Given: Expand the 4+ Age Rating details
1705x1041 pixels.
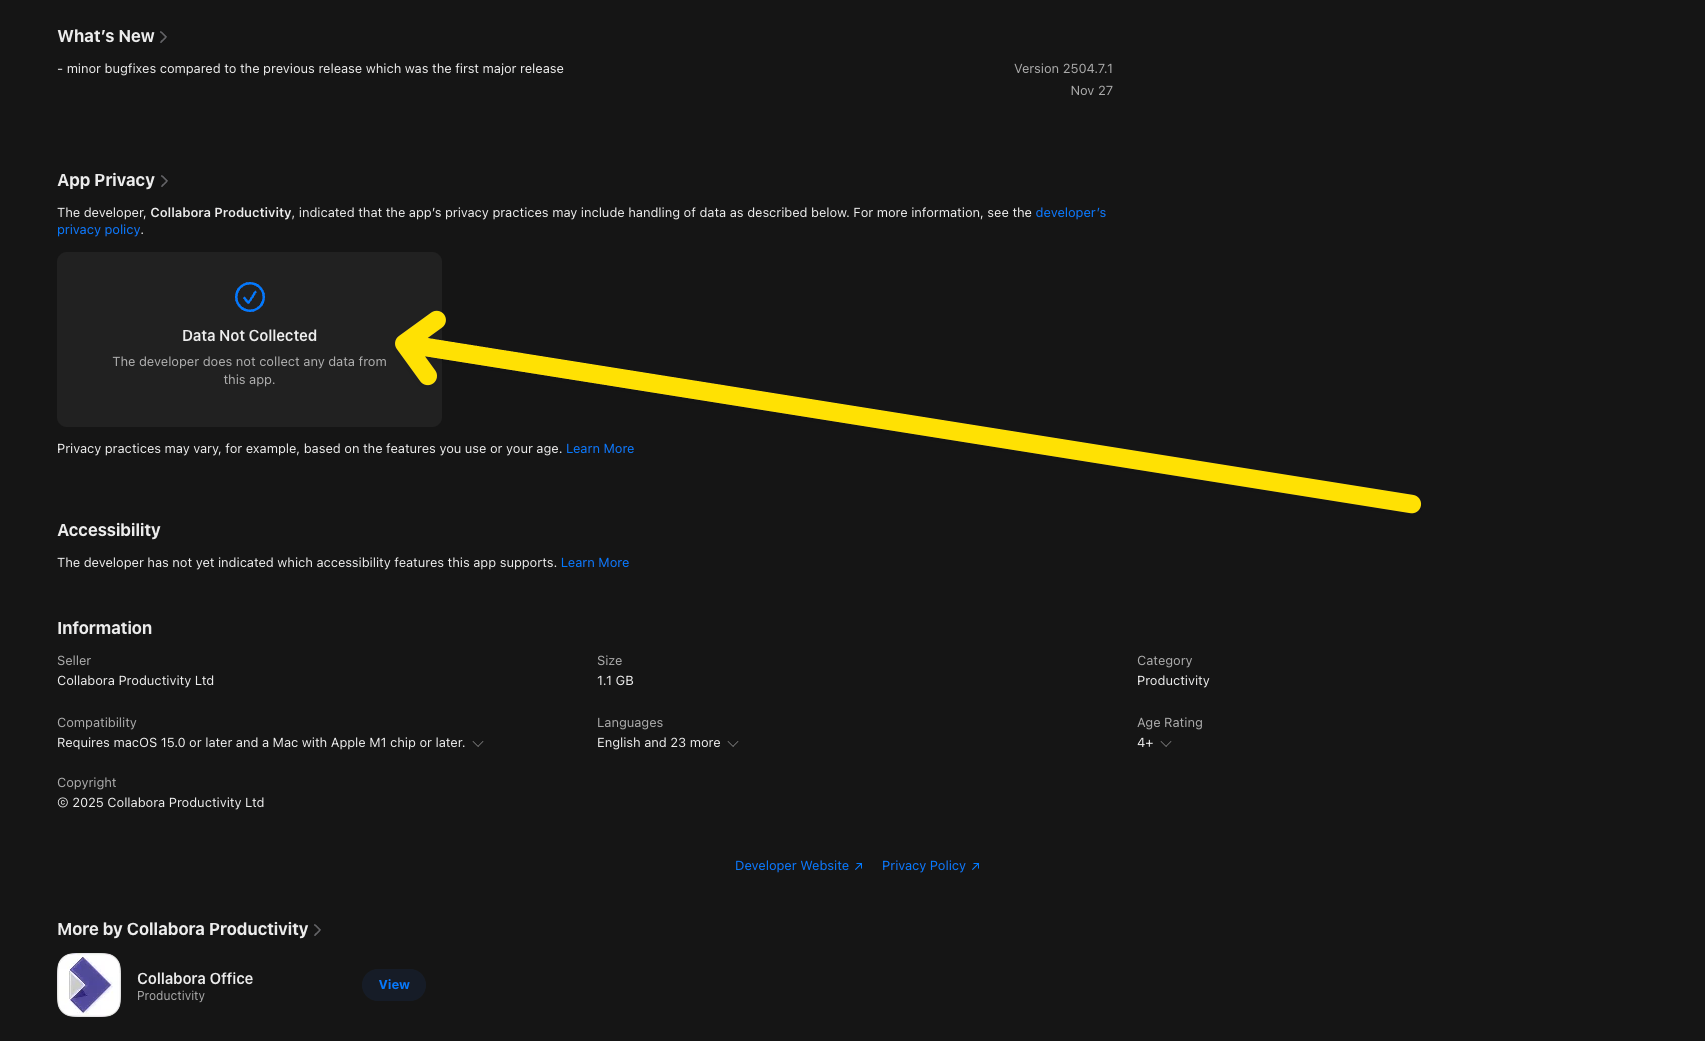Looking at the screenshot, I should [1165, 743].
